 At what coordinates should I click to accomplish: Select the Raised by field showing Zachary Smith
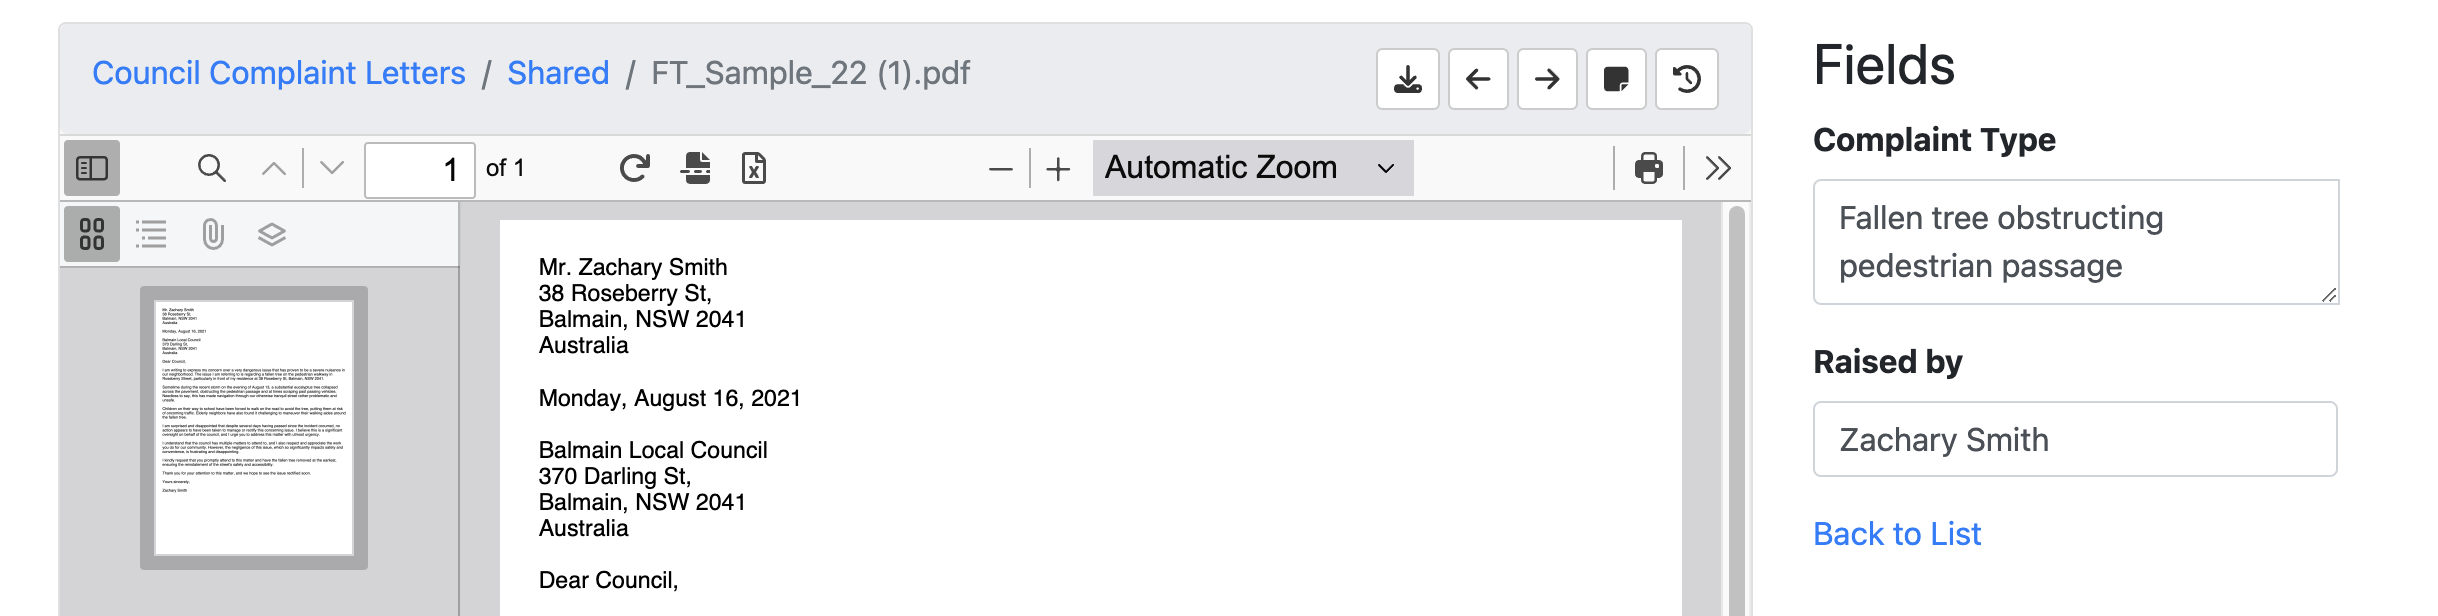(x=2073, y=439)
